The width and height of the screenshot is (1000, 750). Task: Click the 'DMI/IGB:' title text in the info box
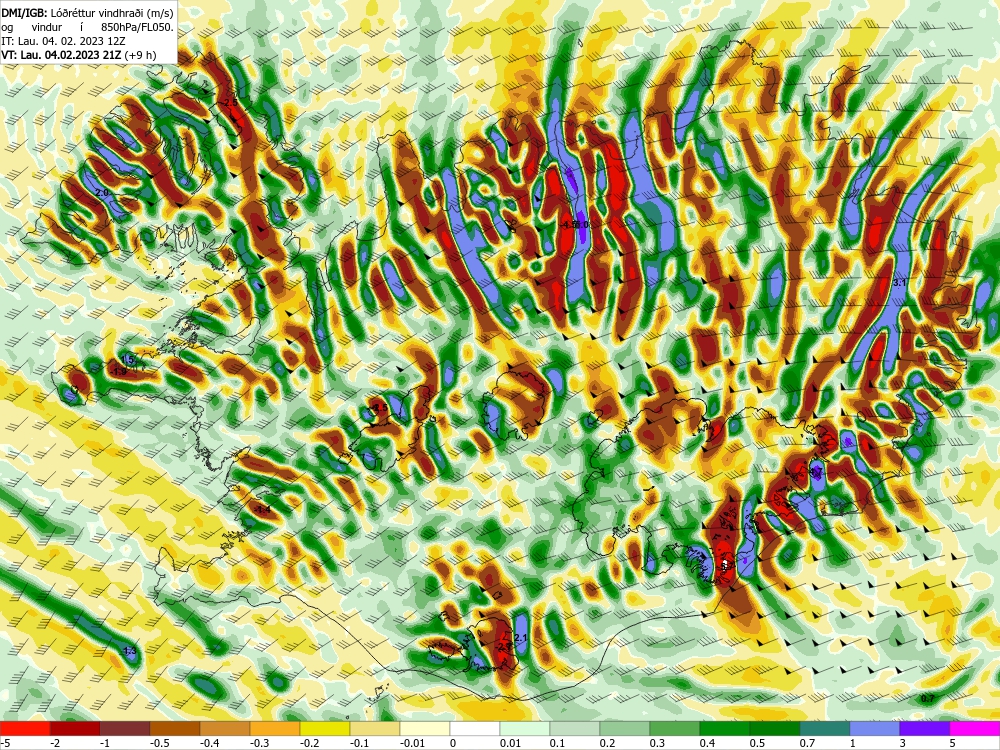point(24,13)
